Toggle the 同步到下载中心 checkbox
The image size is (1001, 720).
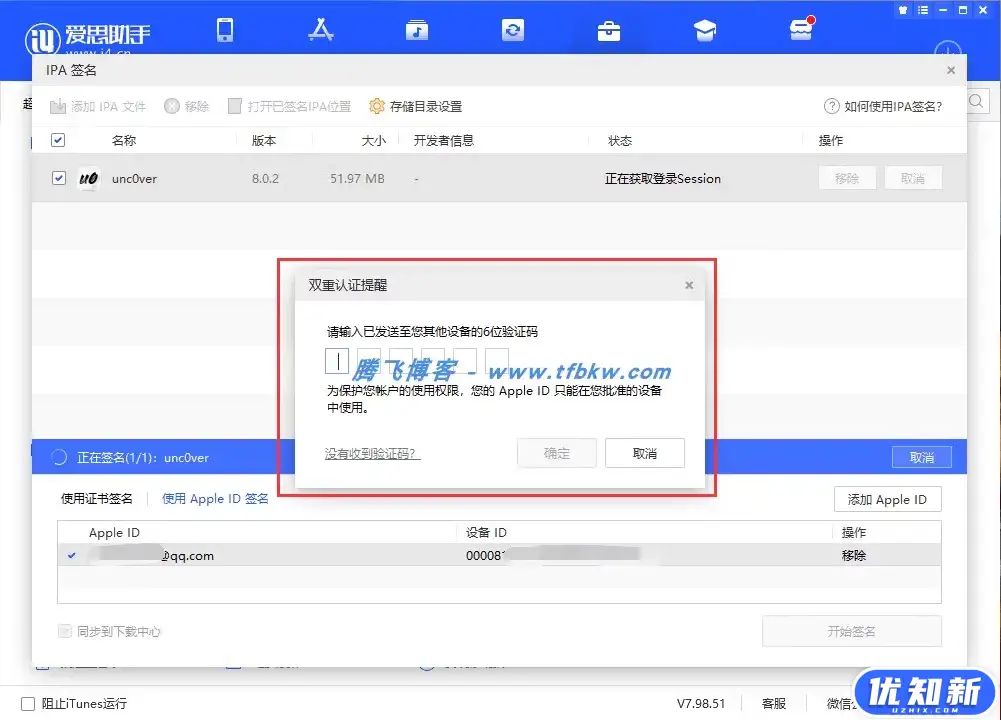tap(64, 631)
